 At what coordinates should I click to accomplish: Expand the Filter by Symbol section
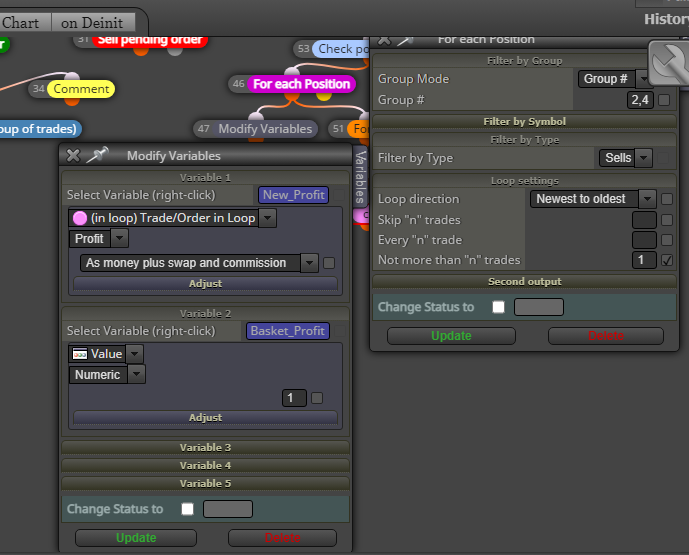point(524,121)
